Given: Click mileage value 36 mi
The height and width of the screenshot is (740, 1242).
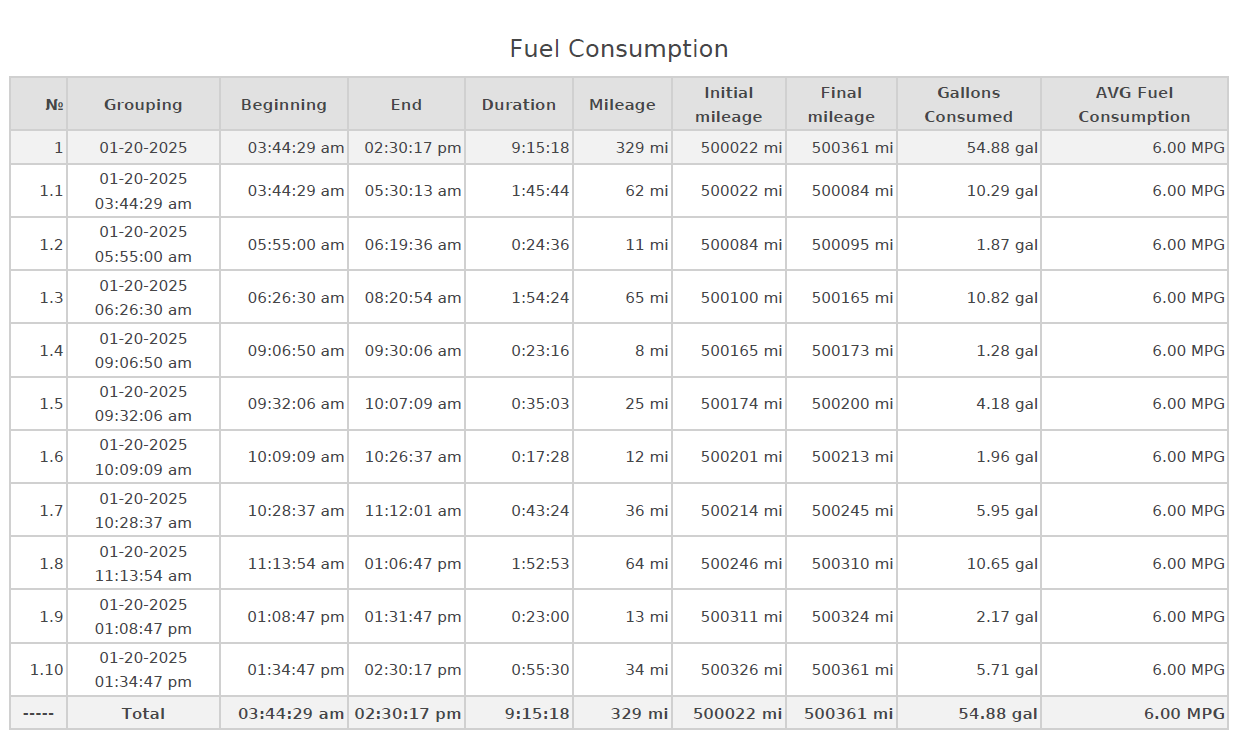Looking at the screenshot, I should tap(647, 511).
